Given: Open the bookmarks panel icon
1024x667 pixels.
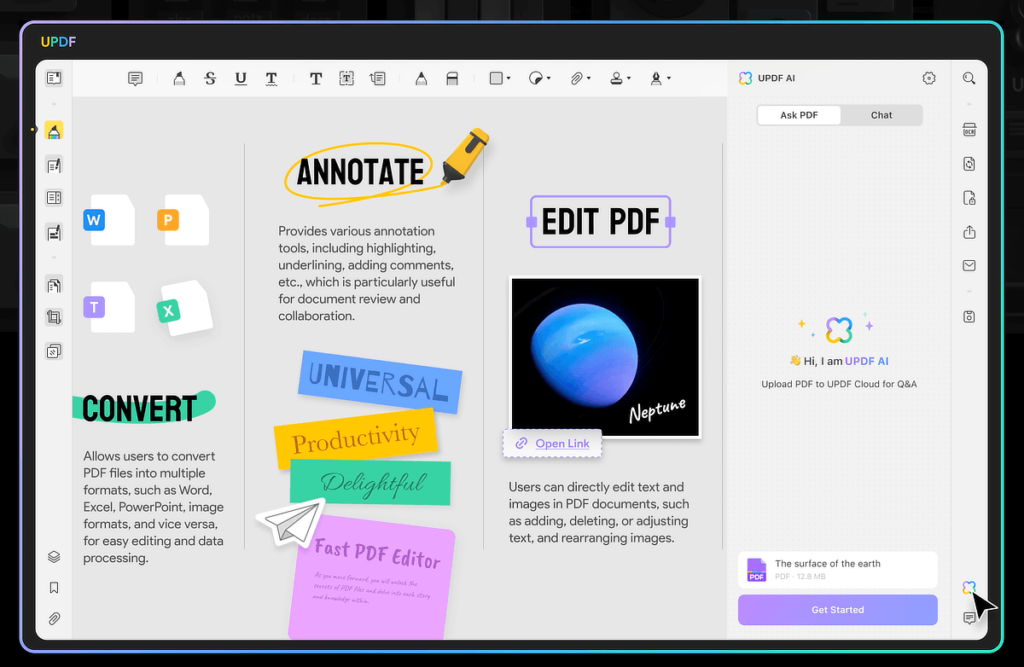Looking at the screenshot, I should (54, 588).
